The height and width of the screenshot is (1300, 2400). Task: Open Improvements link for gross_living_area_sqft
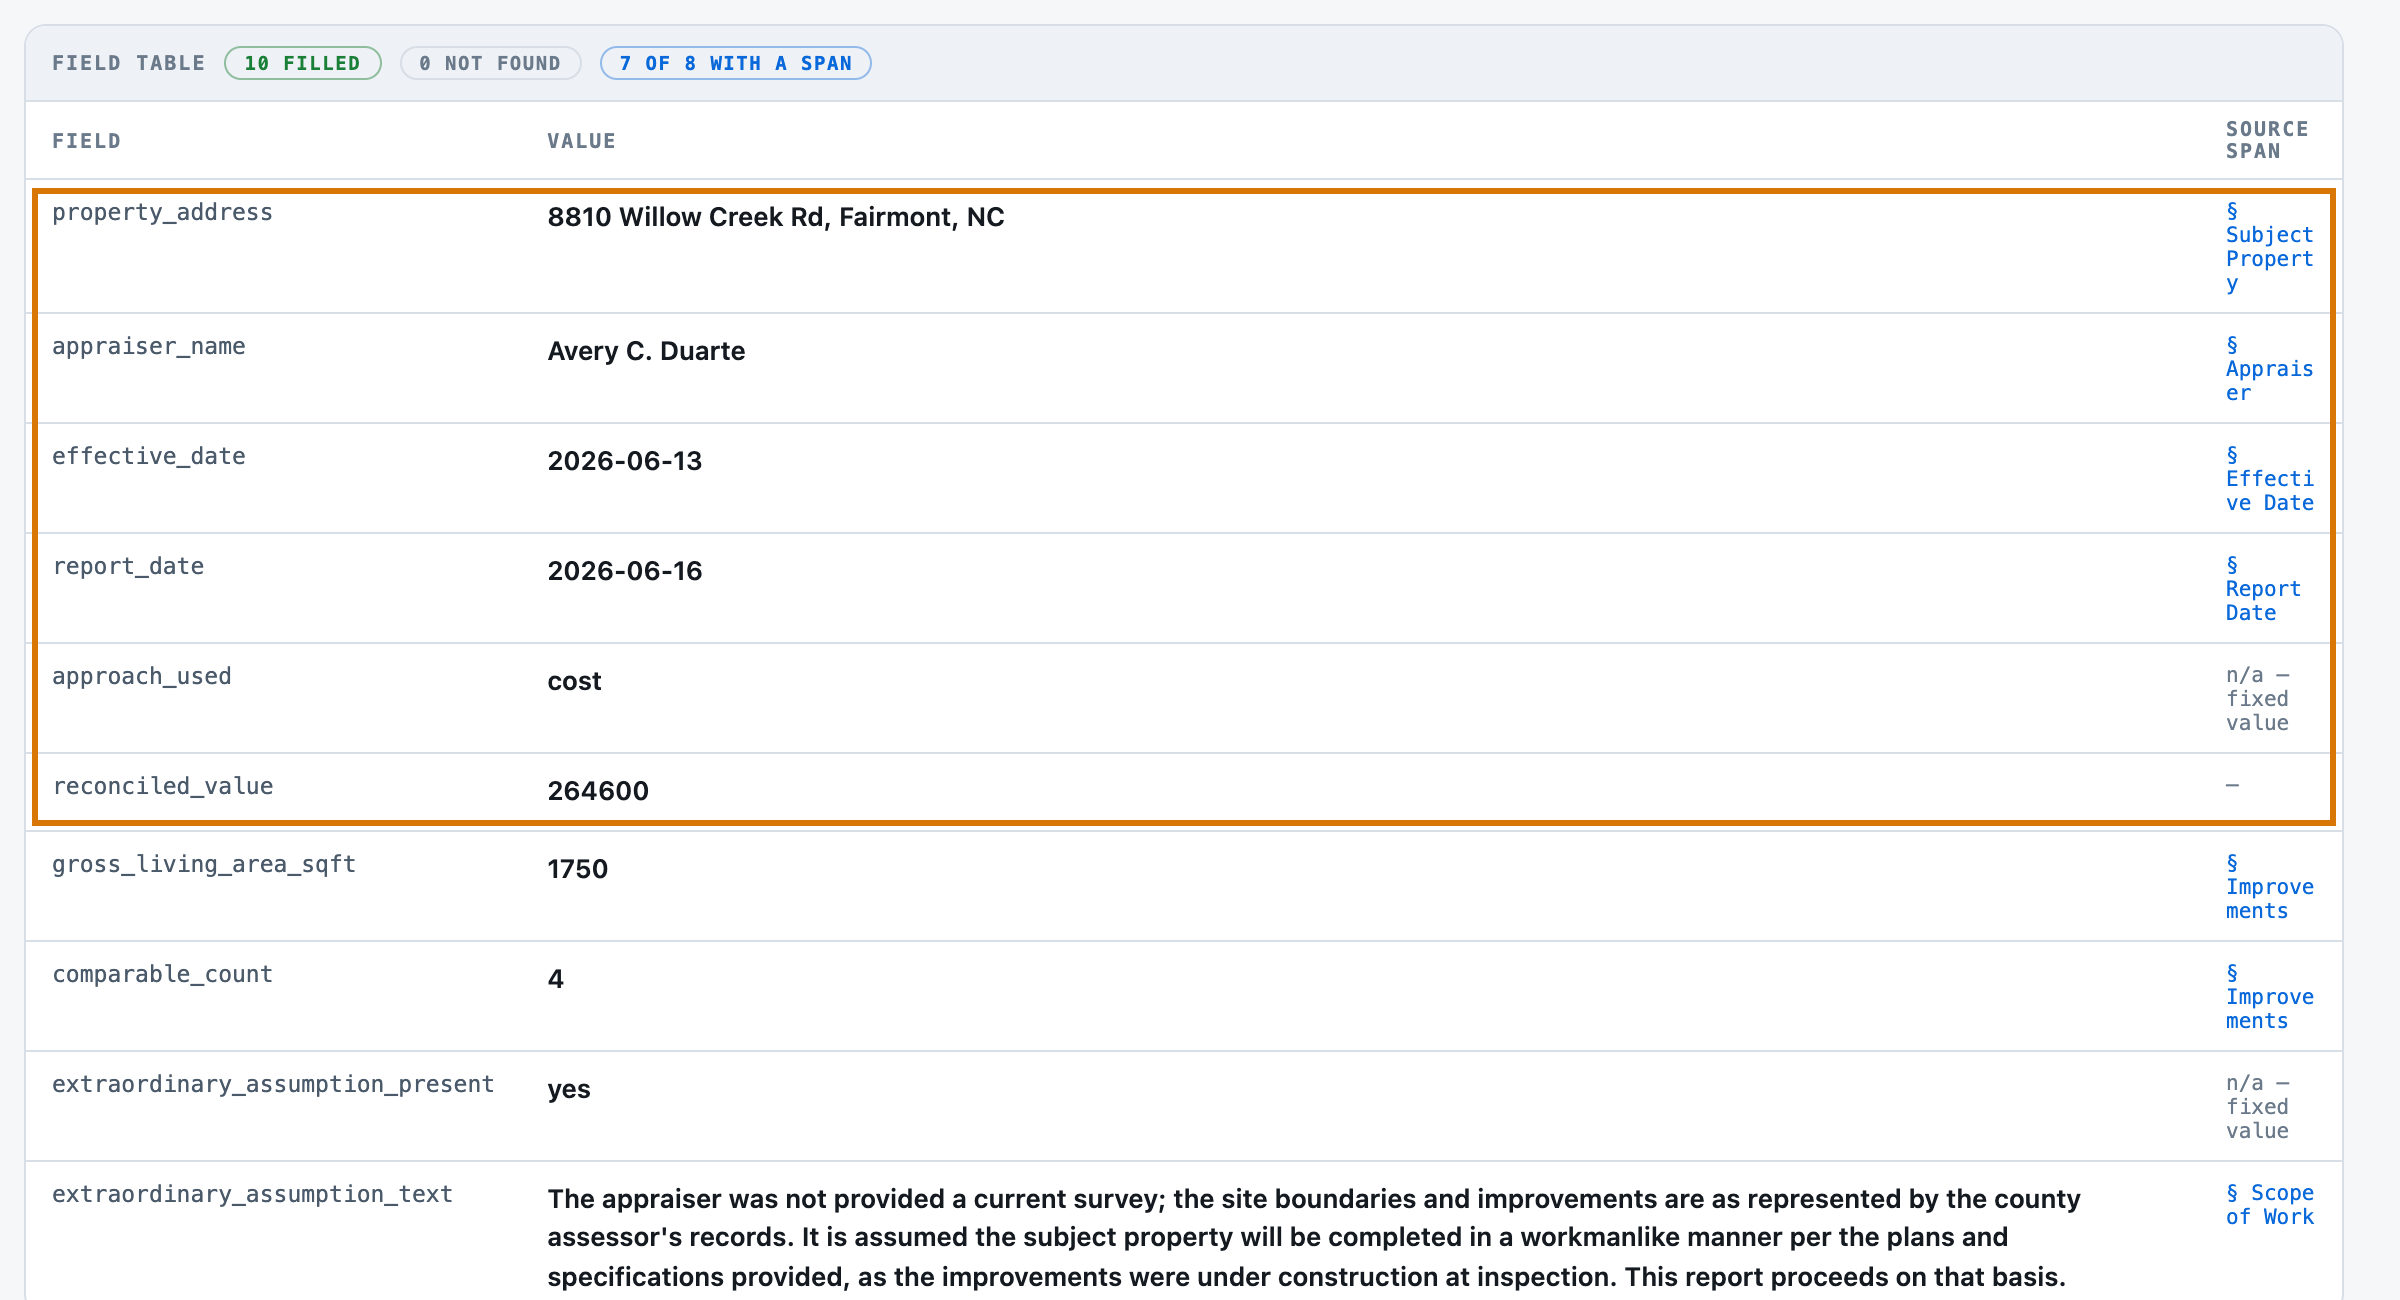[2269, 887]
